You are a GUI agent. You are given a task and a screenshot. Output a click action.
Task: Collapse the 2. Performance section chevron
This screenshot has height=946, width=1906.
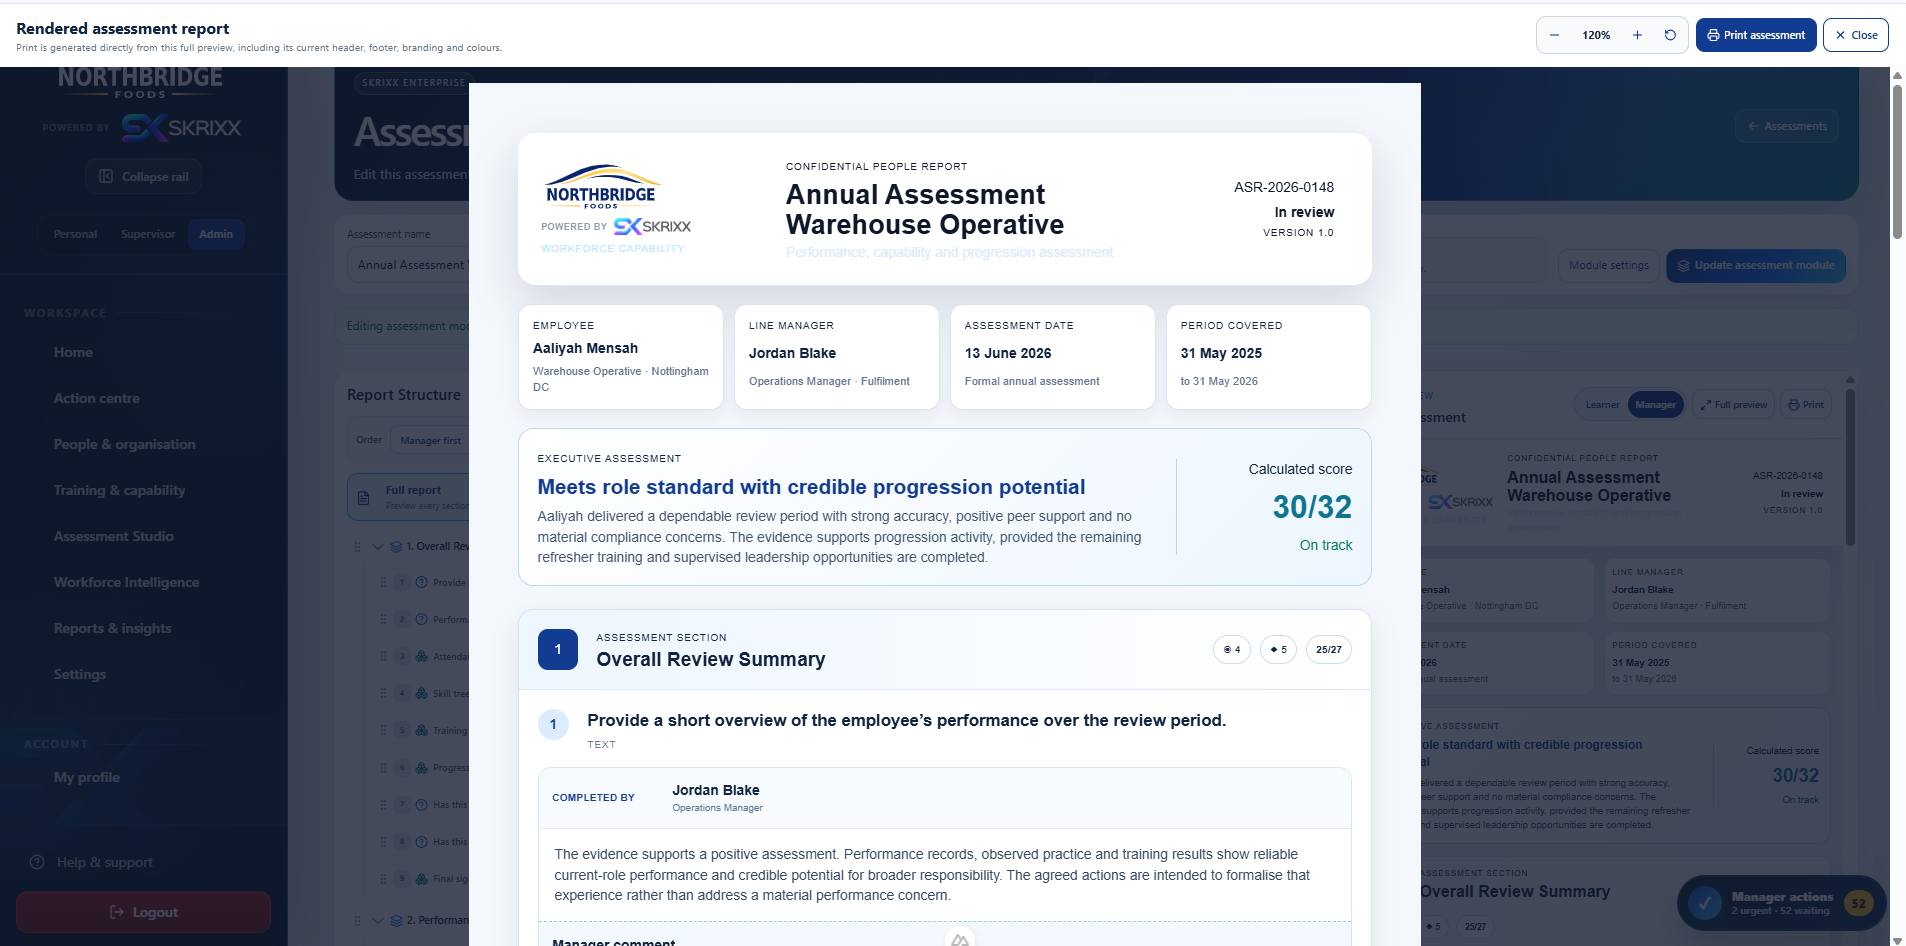click(378, 921)
